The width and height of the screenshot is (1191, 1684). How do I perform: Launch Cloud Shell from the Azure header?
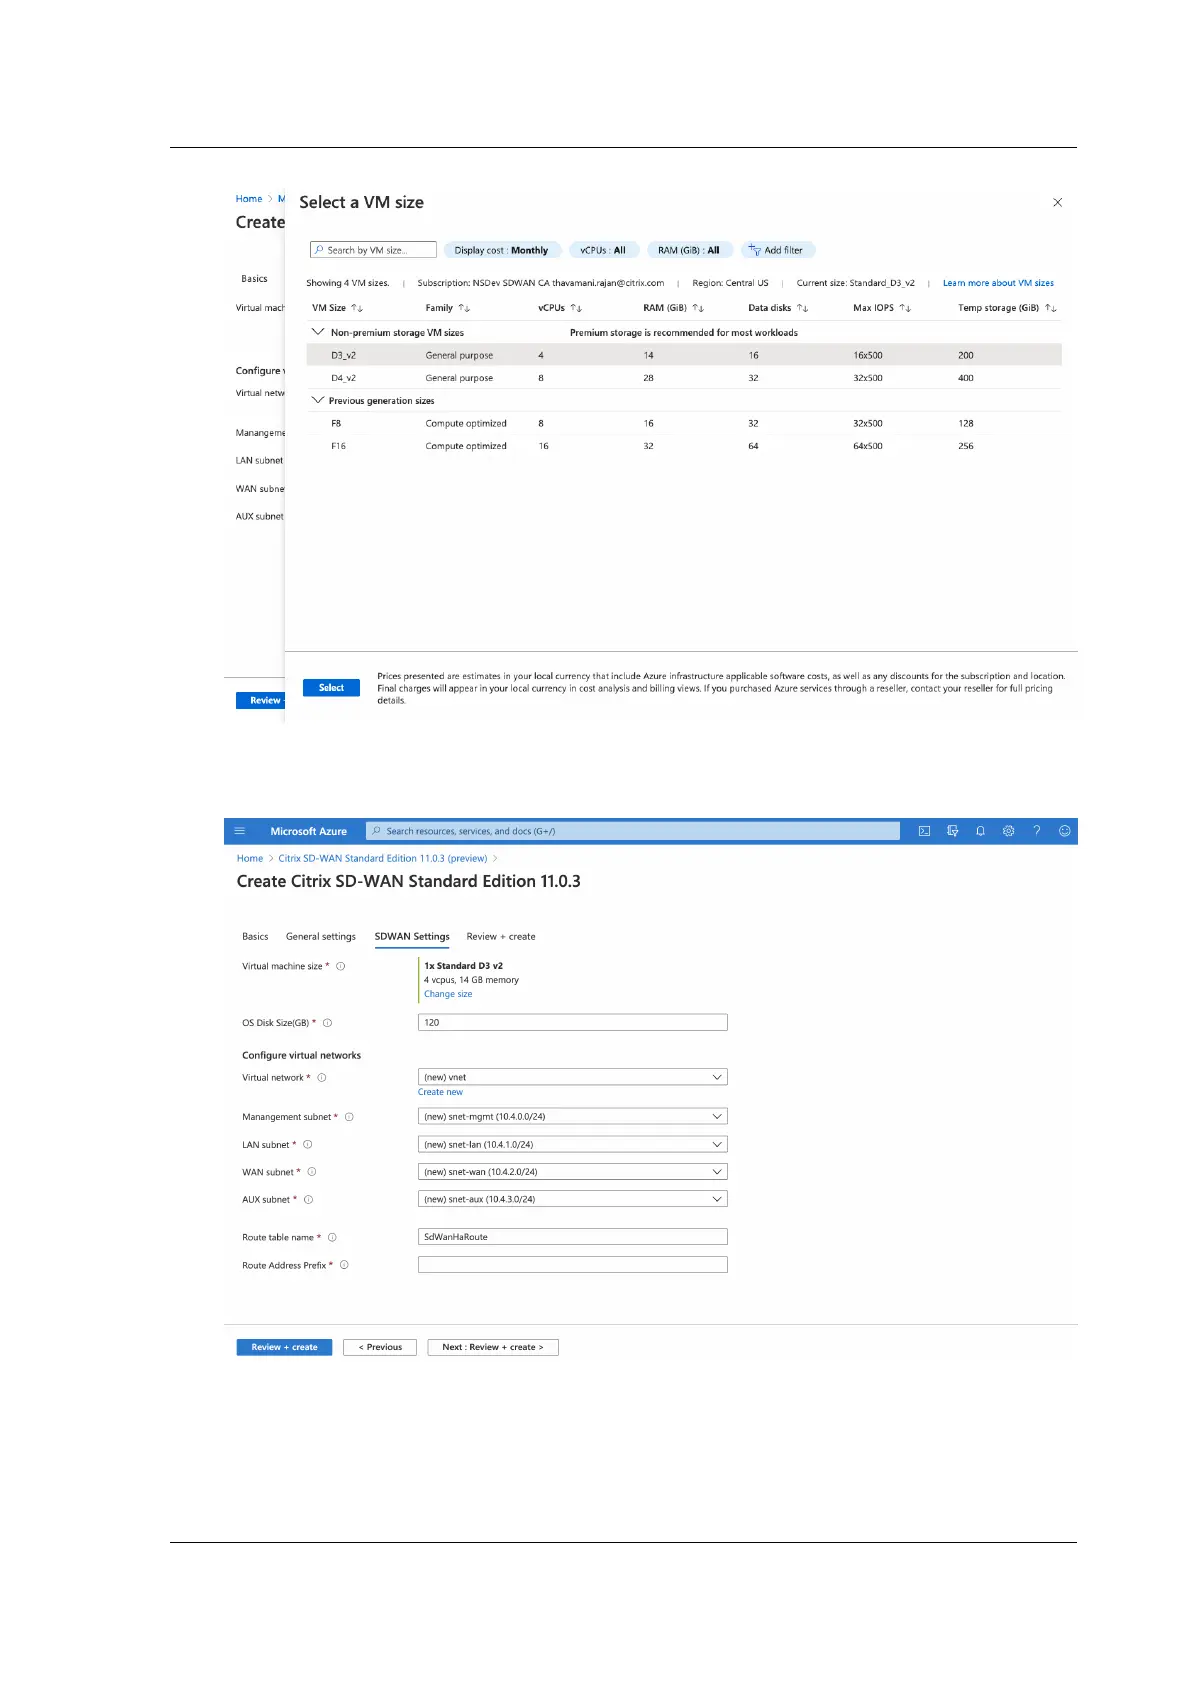coord(924,831)
